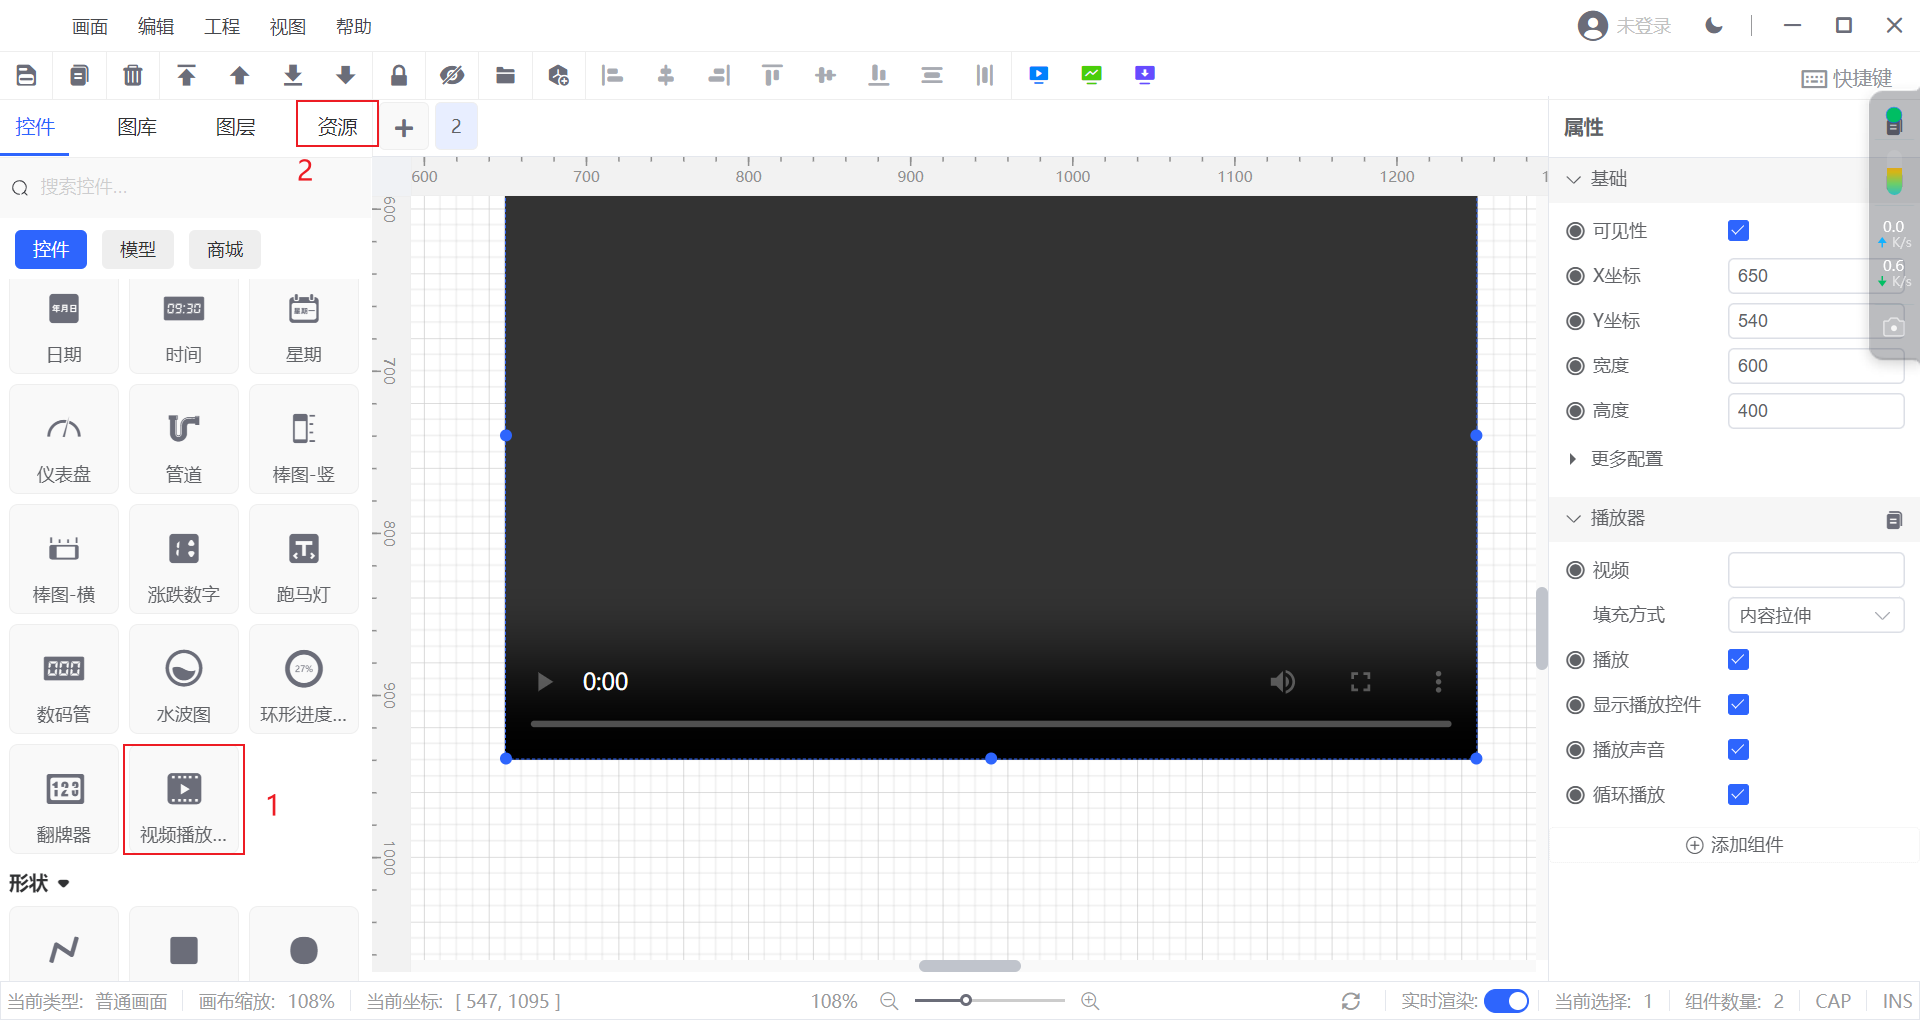This screenshot has height=1020, width=1920.
Task: Select the 跑马灯 marquee widget
Action: click(304, 560)
